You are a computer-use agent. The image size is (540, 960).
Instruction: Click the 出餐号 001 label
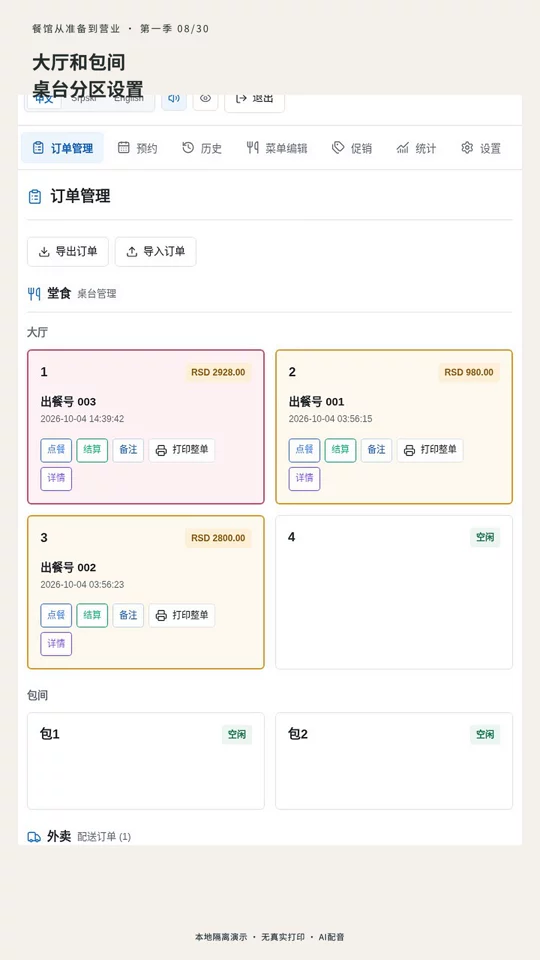(317, 402)
